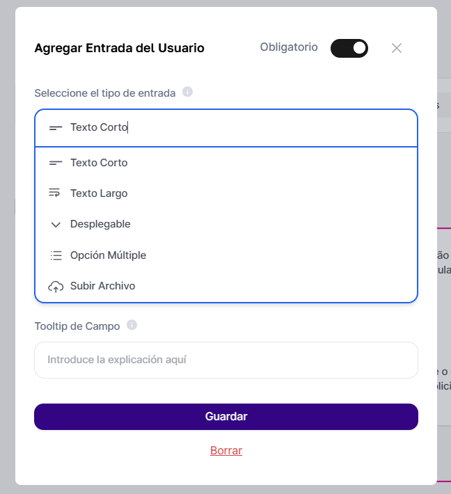Click the Opción Múltiple list icon
Screen dimensions: 451x494
point(56,255)
